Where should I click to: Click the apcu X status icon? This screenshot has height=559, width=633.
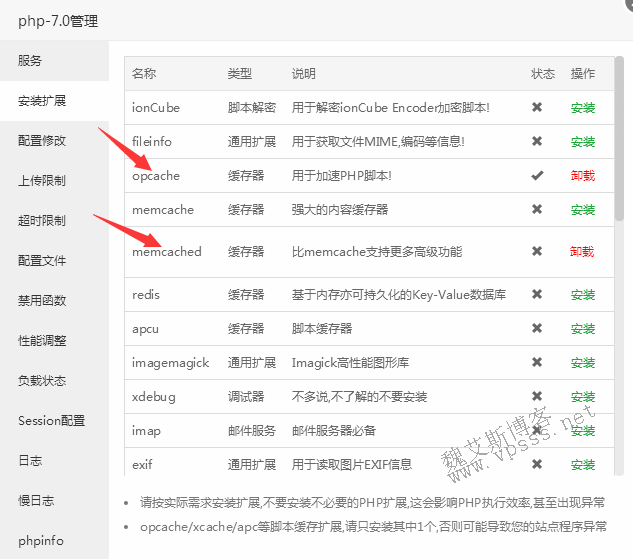pos(537,328)
